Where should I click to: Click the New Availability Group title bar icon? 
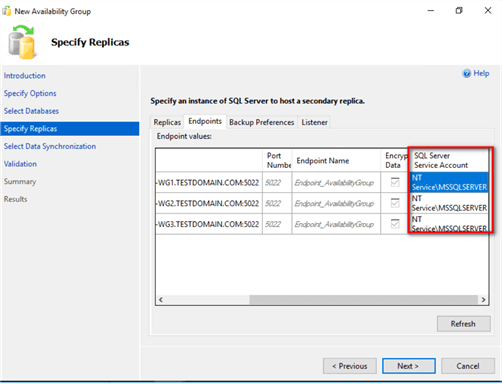[6, 11]
